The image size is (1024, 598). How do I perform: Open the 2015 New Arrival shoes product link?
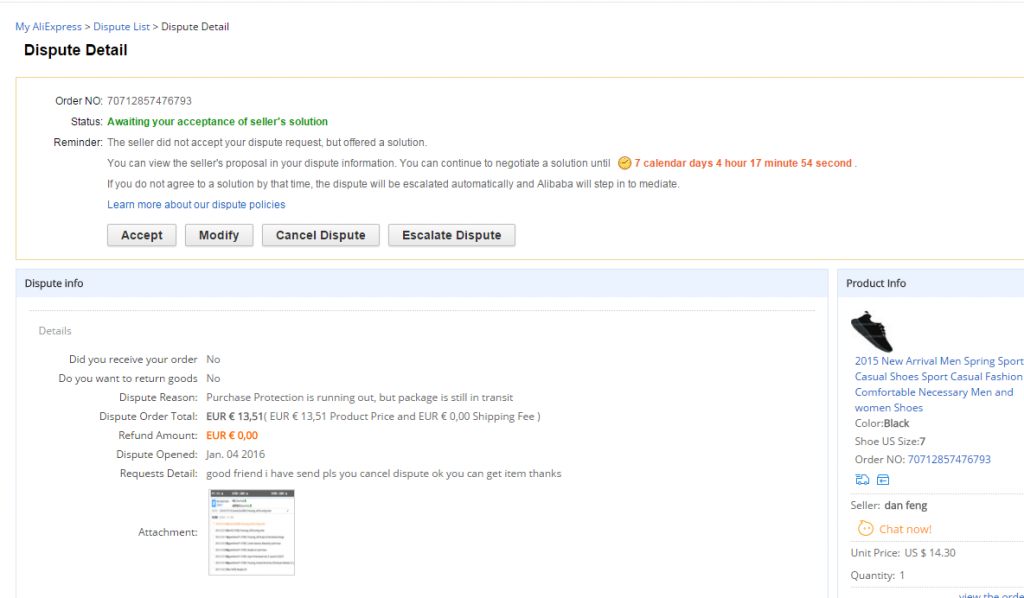click(938, 384)
